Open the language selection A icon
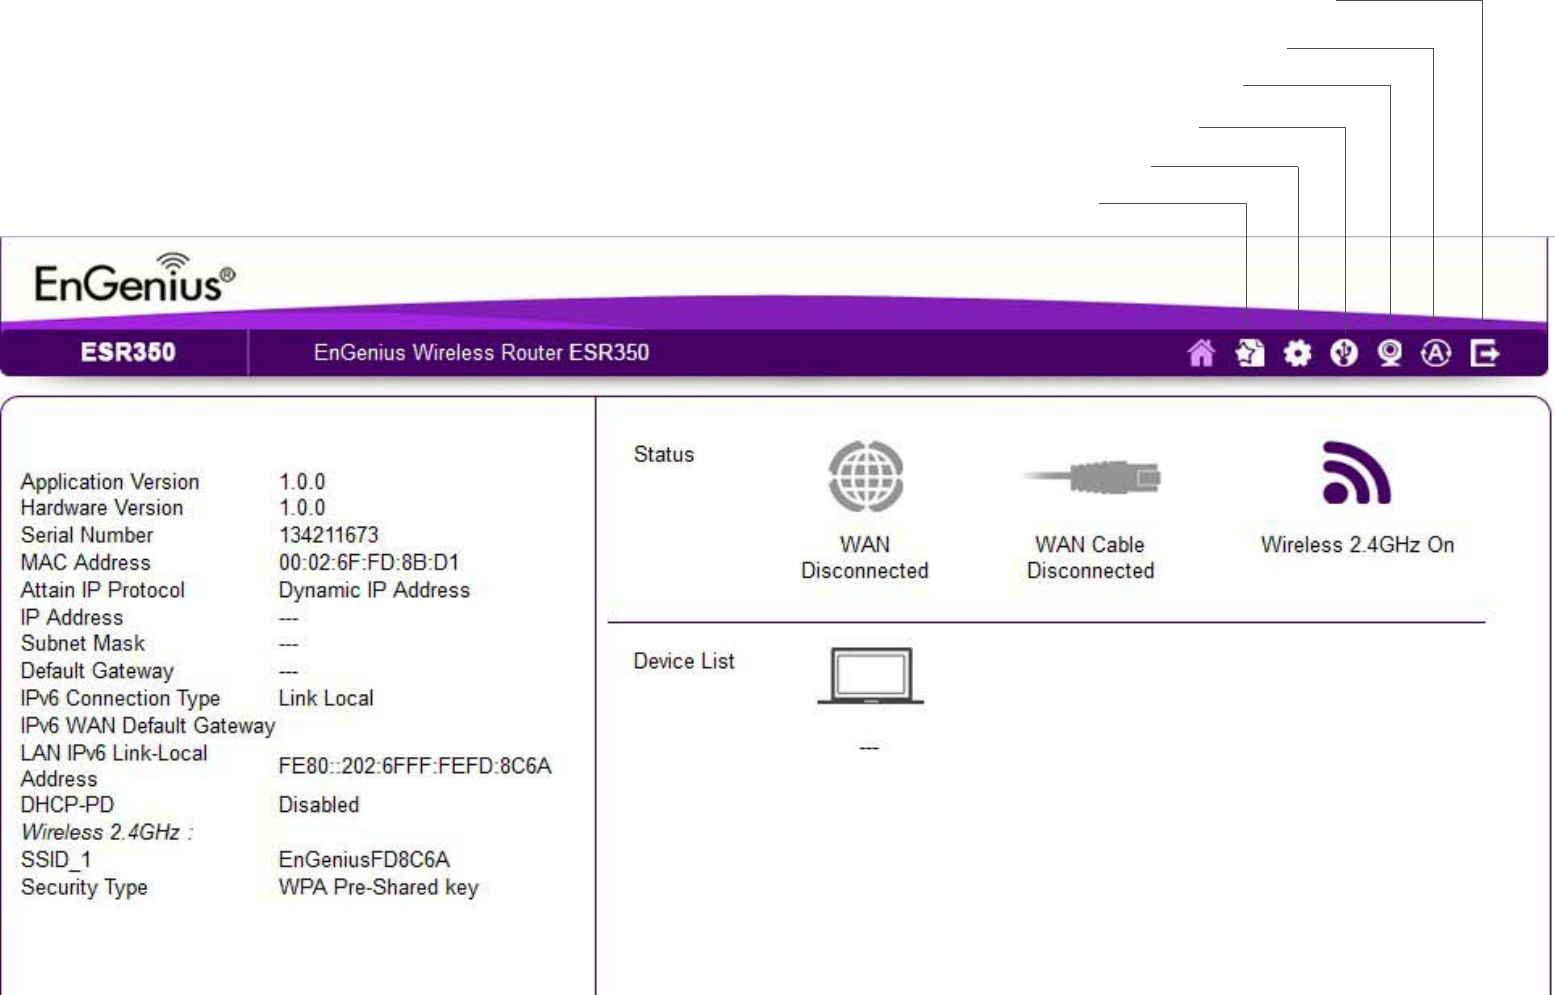Screen dimensions: 1555x995 tap(1436, 353)
